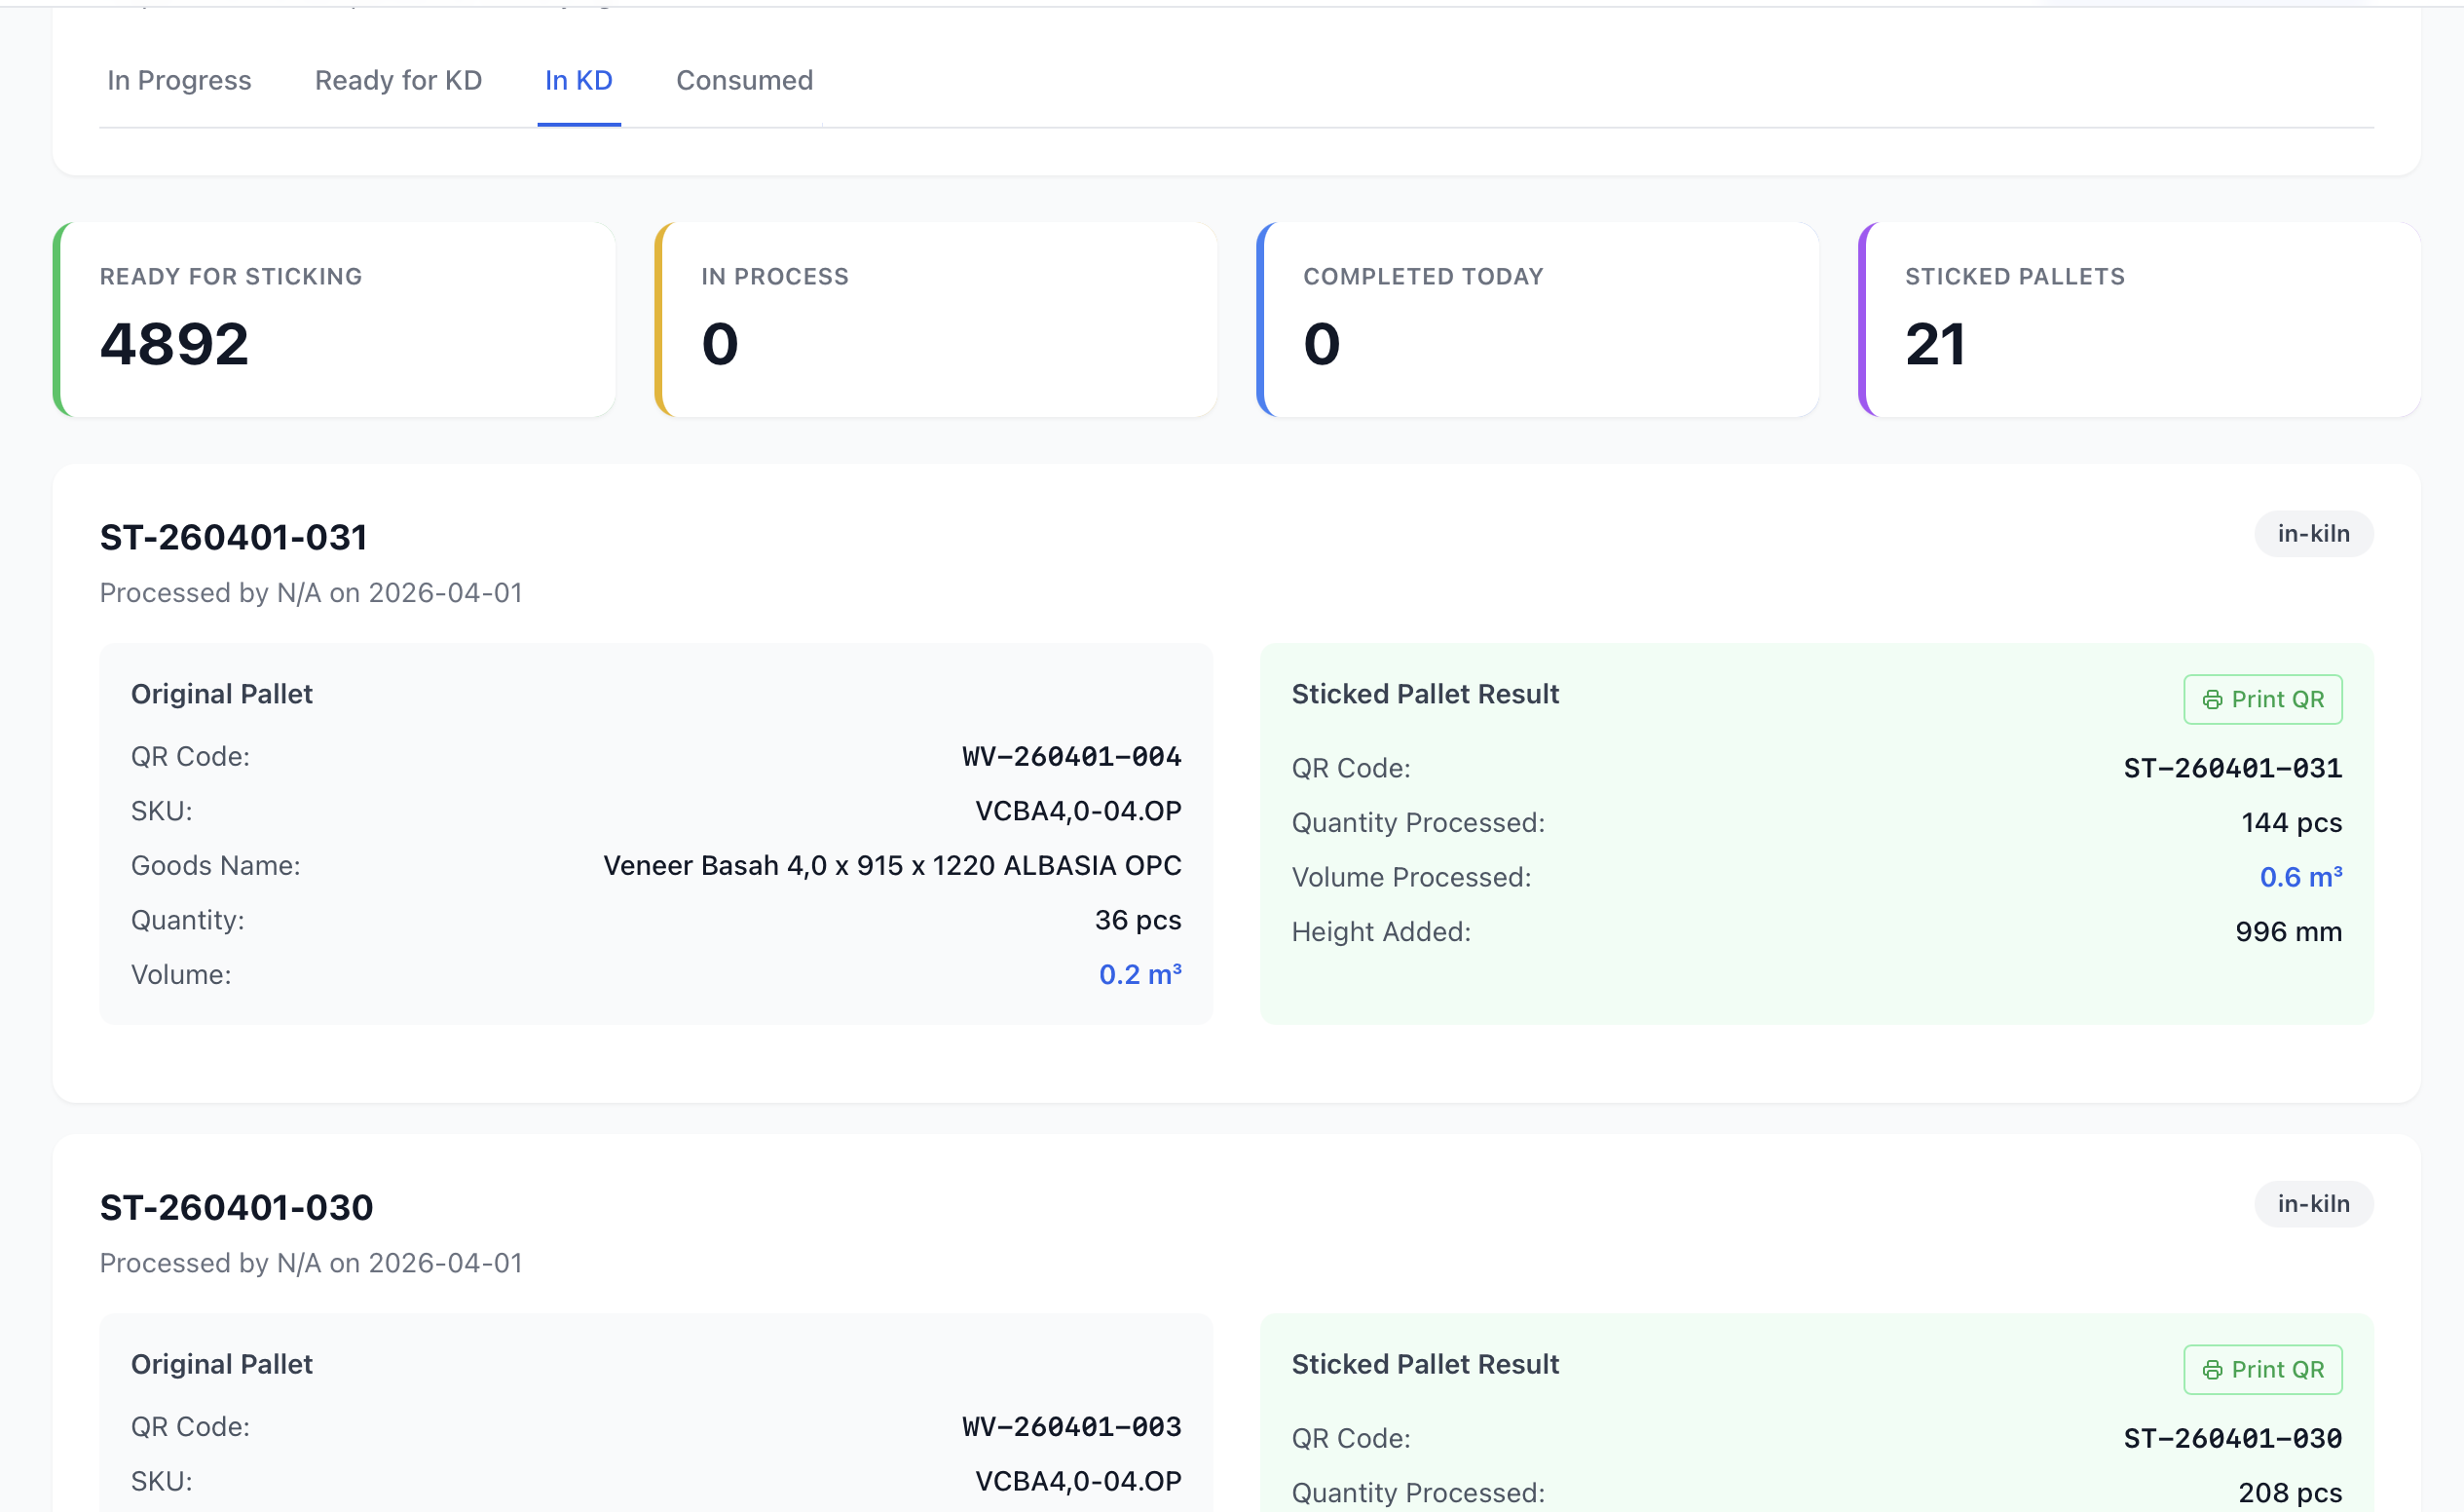Click printer icon in second Print QR button
2464x1512 pixels.
tap(2212, 1370)
